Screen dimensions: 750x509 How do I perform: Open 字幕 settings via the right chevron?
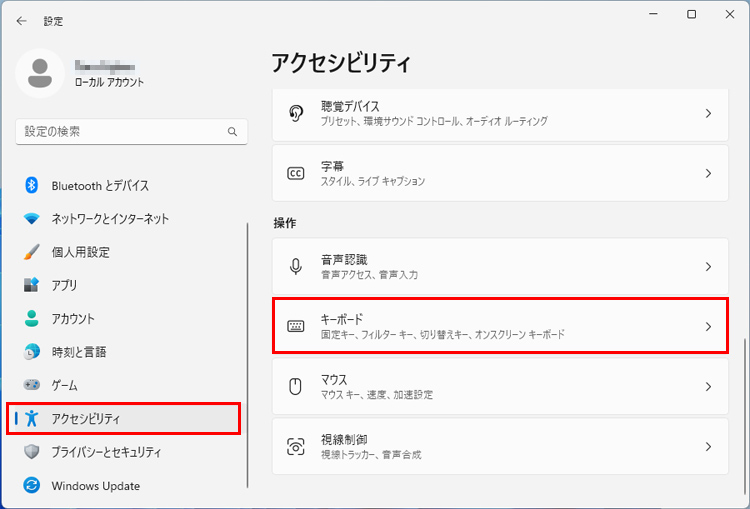click(x=708, y=173)
